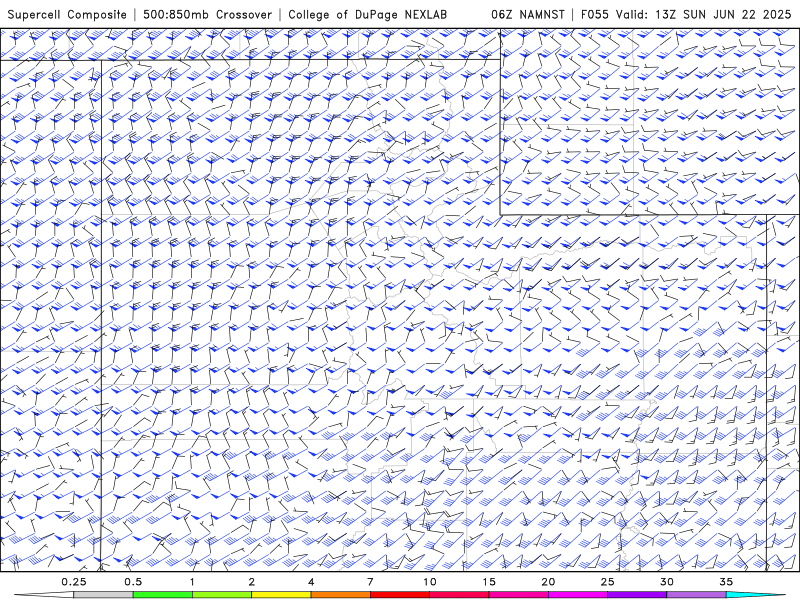Click the legend value '30'
Image resolution: width=800 pixels, height=600 pixels.
tap(666, 582)
